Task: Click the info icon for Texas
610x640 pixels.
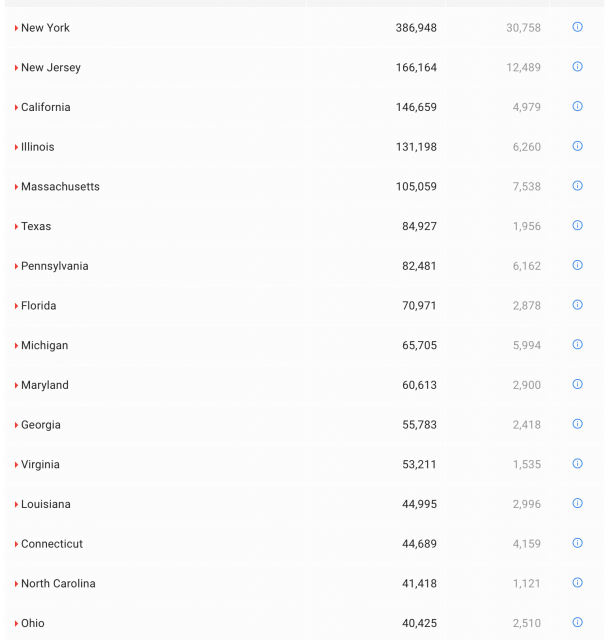Action: point(577,225)
